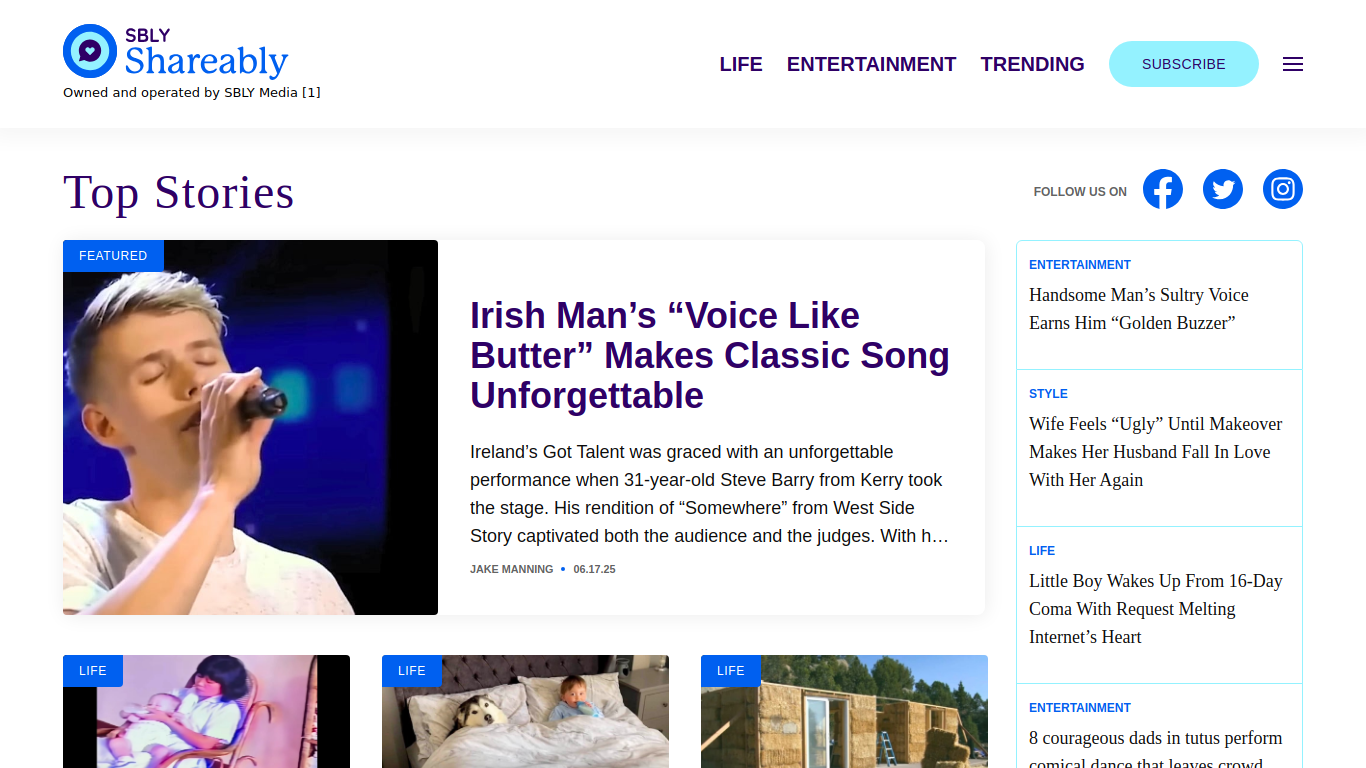Open the straw bale house thumbnail
The image size is (1366, 768).
click(844, 711)
